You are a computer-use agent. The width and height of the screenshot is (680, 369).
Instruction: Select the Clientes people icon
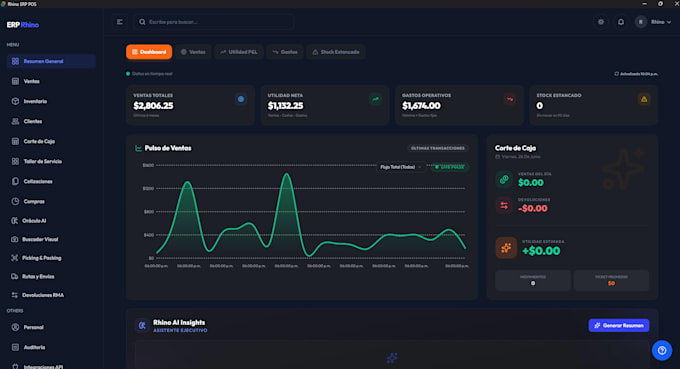pyautogui.click(x=15, y=121)
